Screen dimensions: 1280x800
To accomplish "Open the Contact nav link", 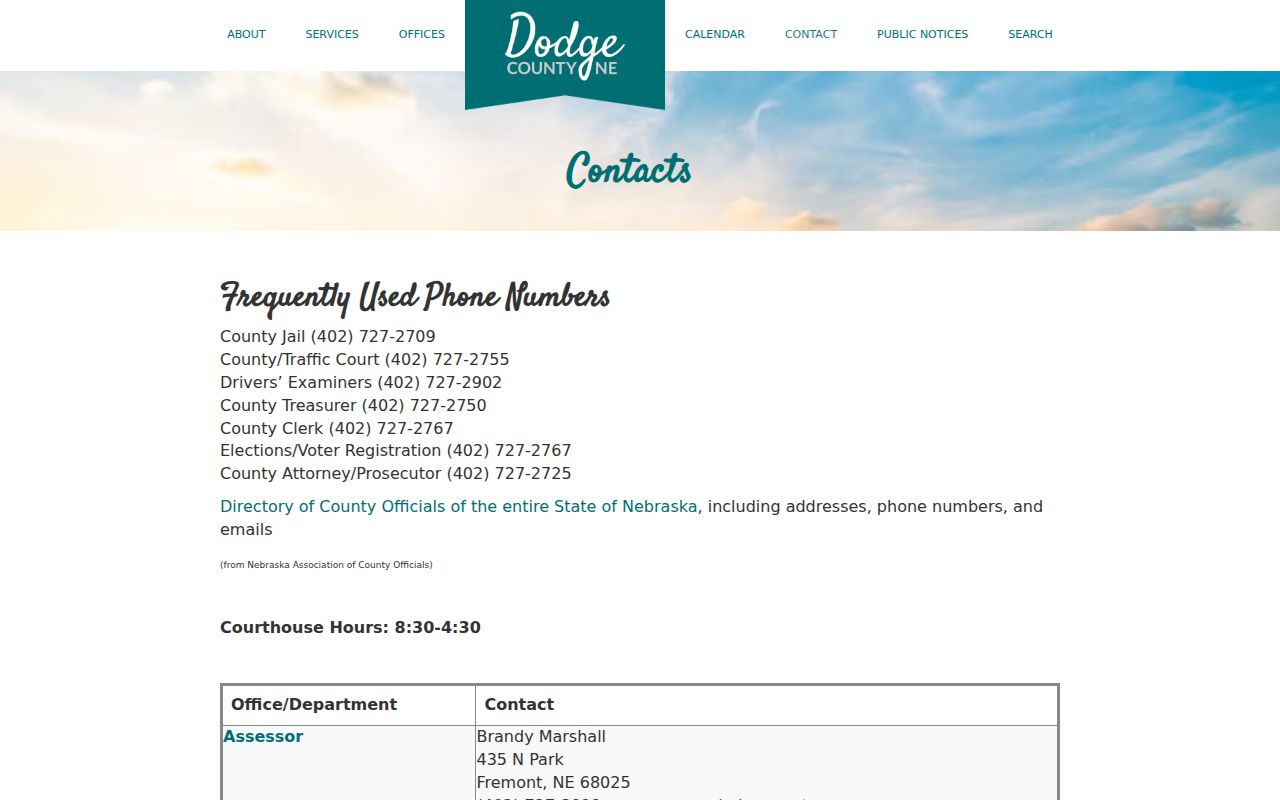I will [x=811, y=34].
